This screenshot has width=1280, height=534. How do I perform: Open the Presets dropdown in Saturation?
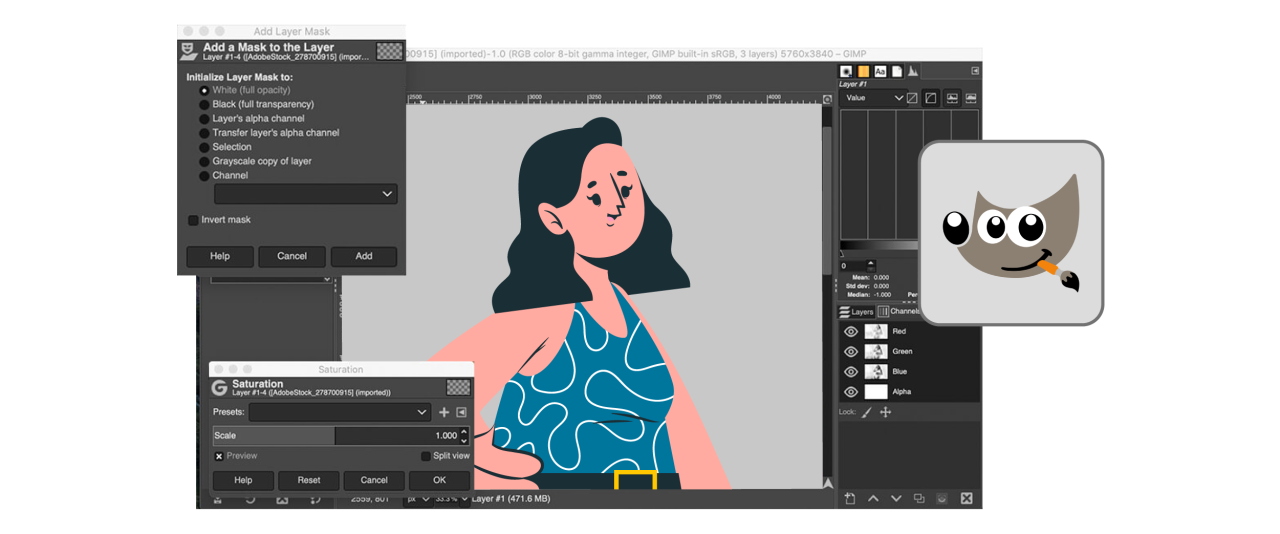pyautogui.click(x=340, y=412)
